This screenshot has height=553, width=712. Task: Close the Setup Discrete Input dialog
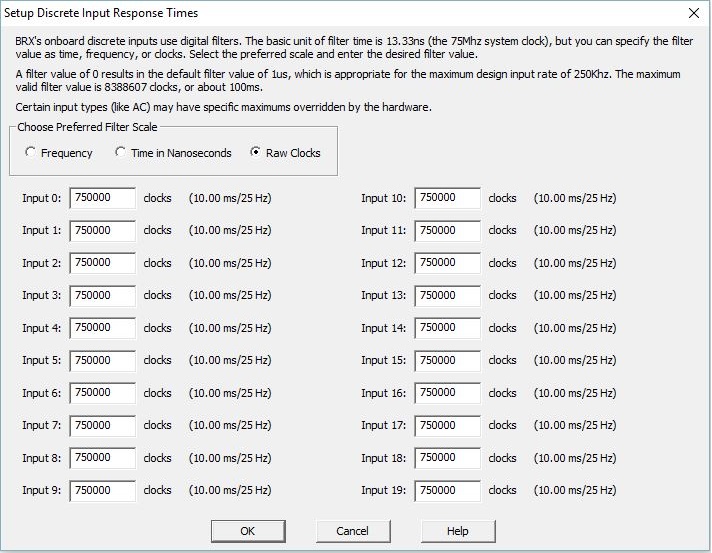(694, 13)
